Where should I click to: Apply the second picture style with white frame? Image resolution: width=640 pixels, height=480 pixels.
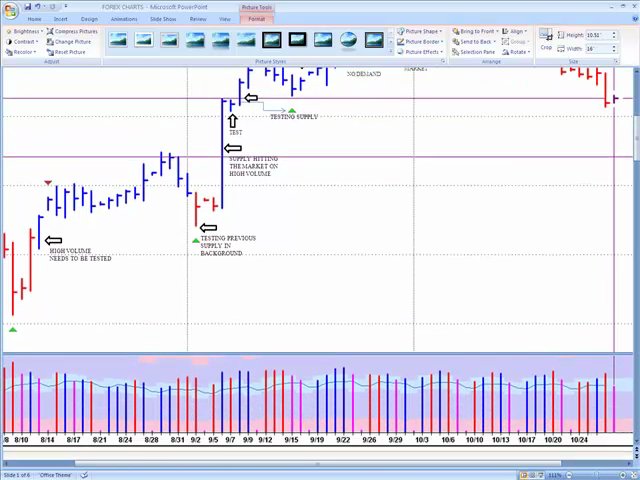144,40
